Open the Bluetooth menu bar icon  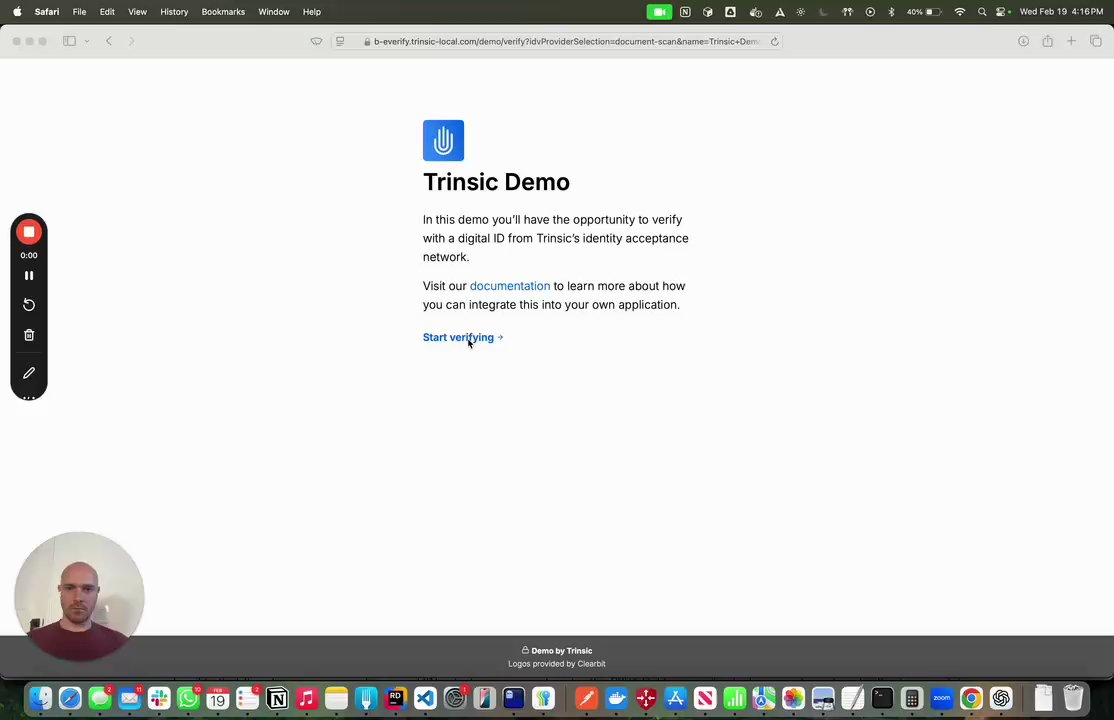[x=891, y=11]
